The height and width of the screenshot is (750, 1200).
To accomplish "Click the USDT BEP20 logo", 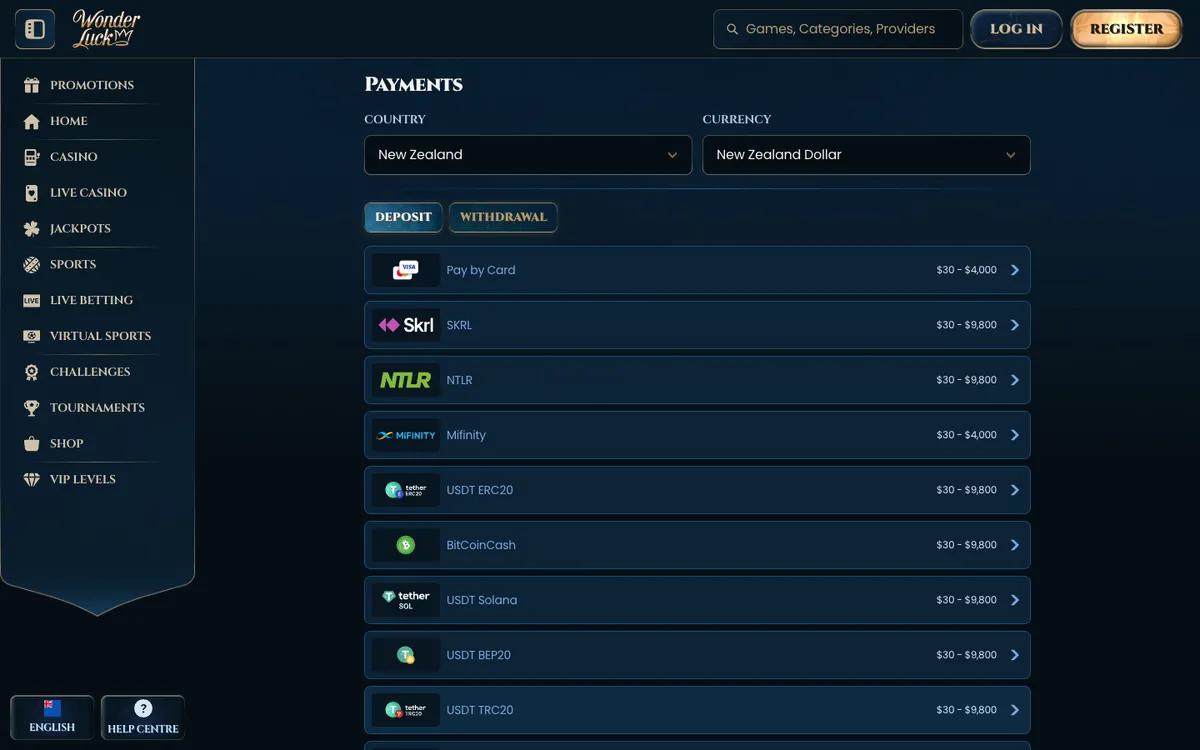I will click(x=406, y=655).
